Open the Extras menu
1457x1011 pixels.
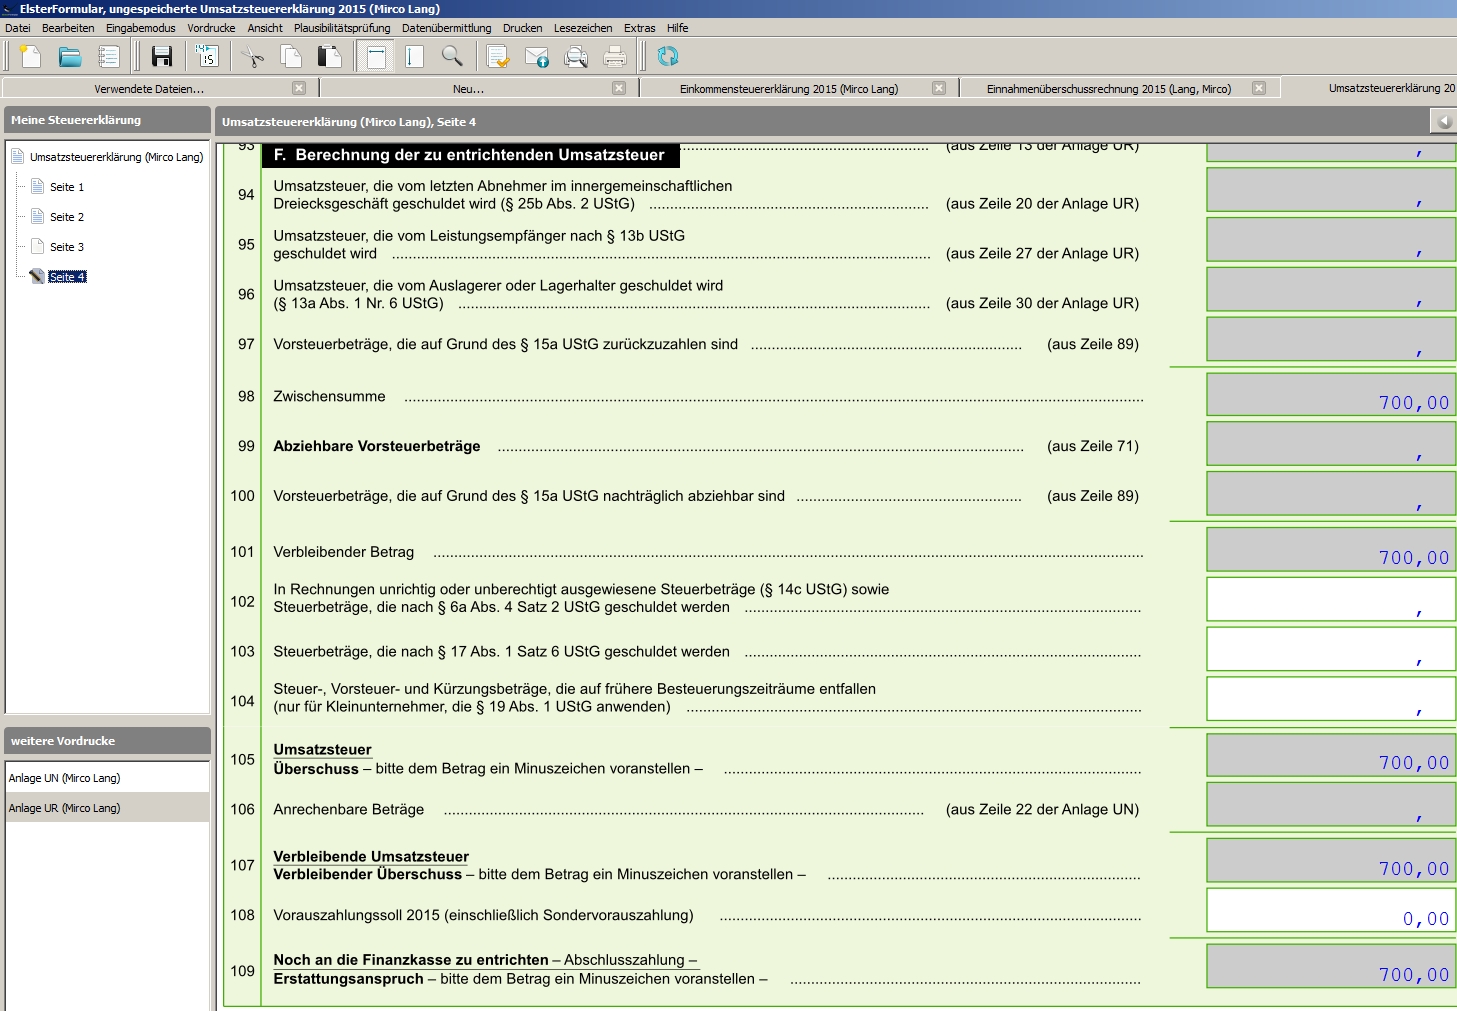tap(640, 28)
